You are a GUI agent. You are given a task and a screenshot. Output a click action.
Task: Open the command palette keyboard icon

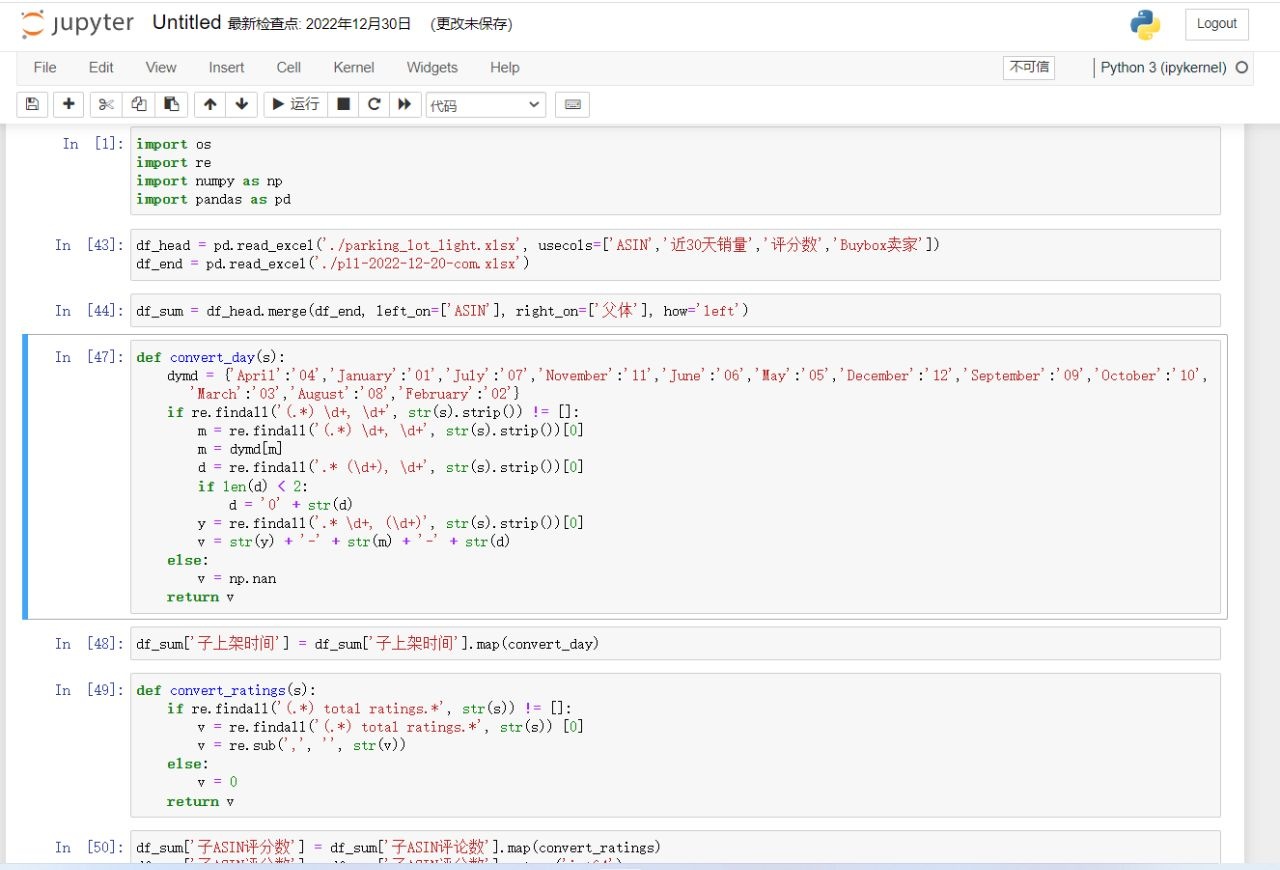point(573,104)
